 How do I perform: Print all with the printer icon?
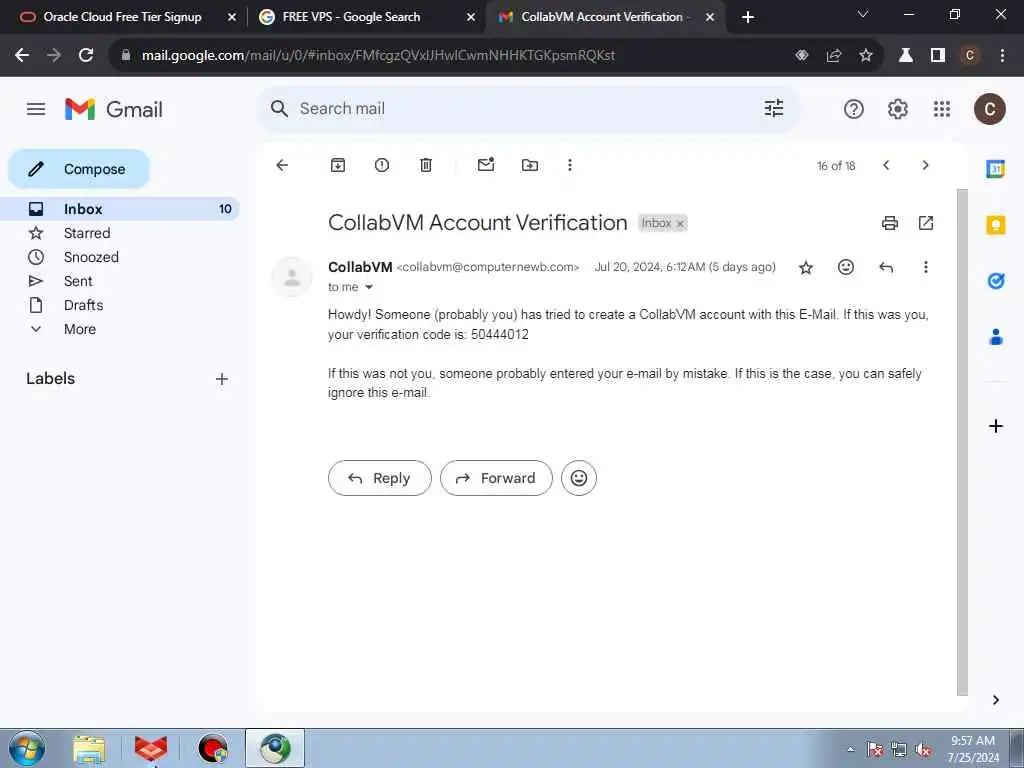(x=889, y=223)
